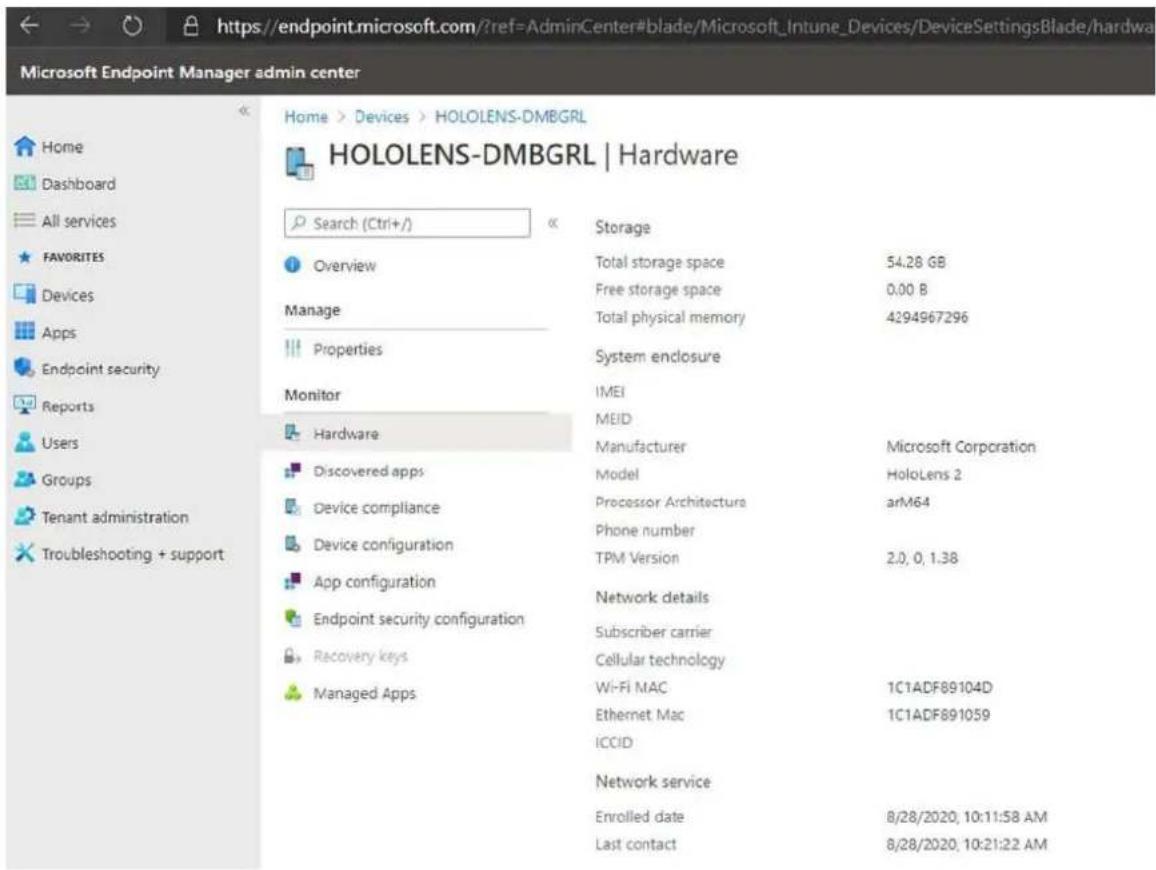Open Endpoint security configuration

(419, 619)
